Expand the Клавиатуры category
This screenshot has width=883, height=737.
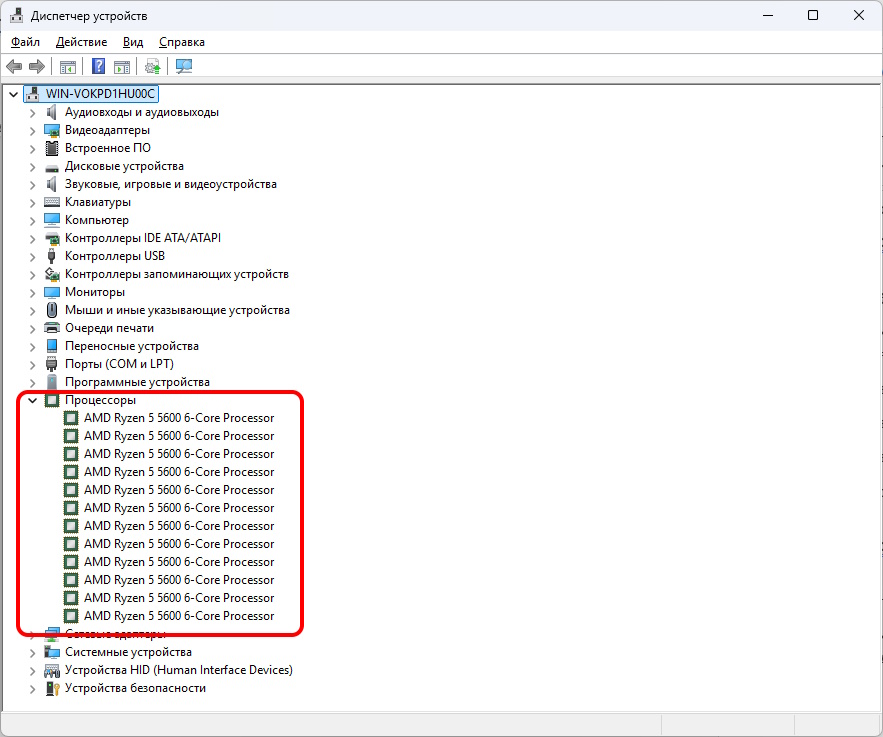point(33,203)
